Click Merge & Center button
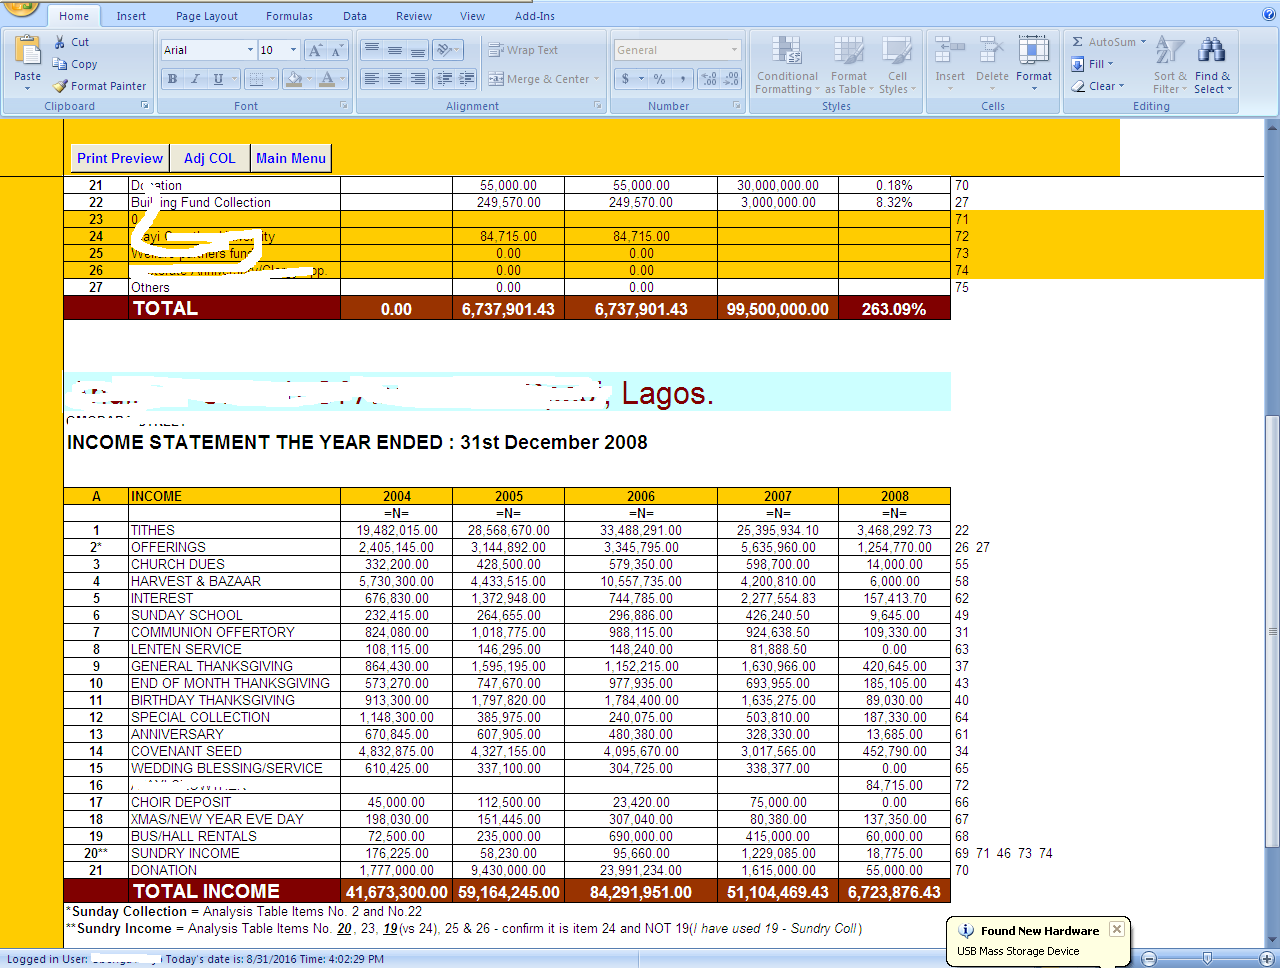Viewport: 1280px width, 968px height. (x=539, y=79)
